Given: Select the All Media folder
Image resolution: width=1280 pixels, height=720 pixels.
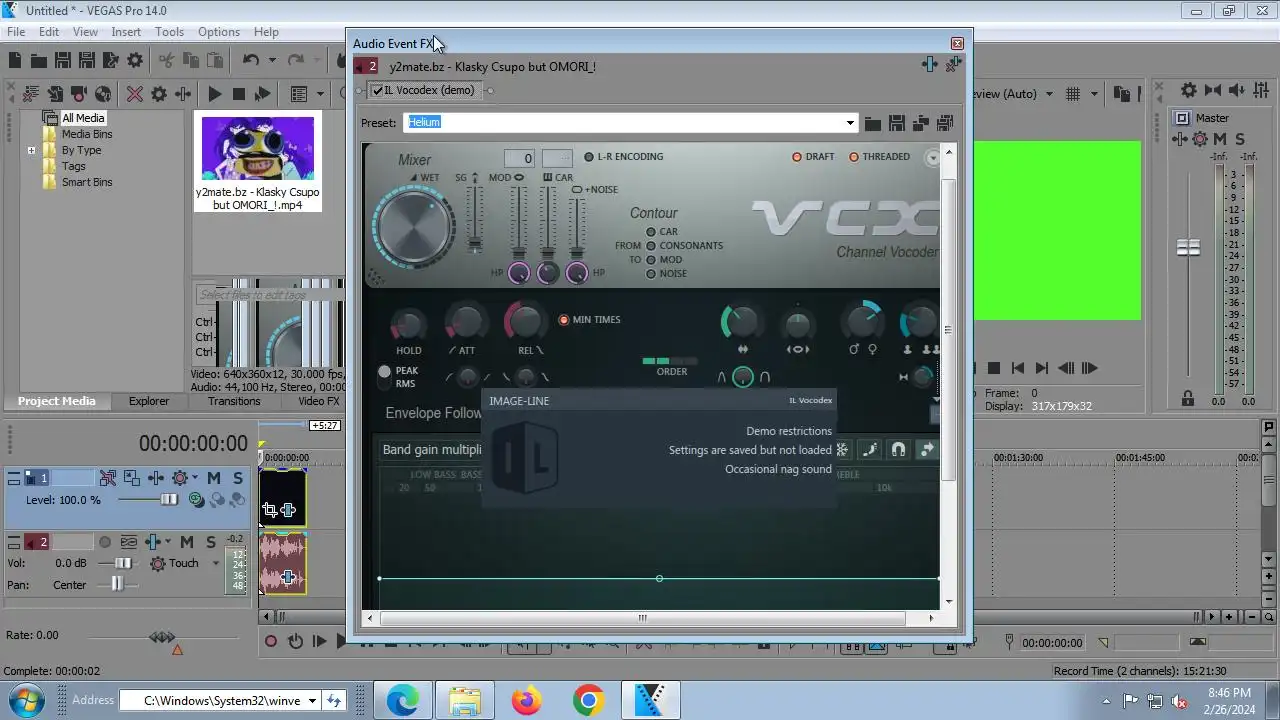Looking at the screenshot, I should pyautogui.click(x=83, y=118).
